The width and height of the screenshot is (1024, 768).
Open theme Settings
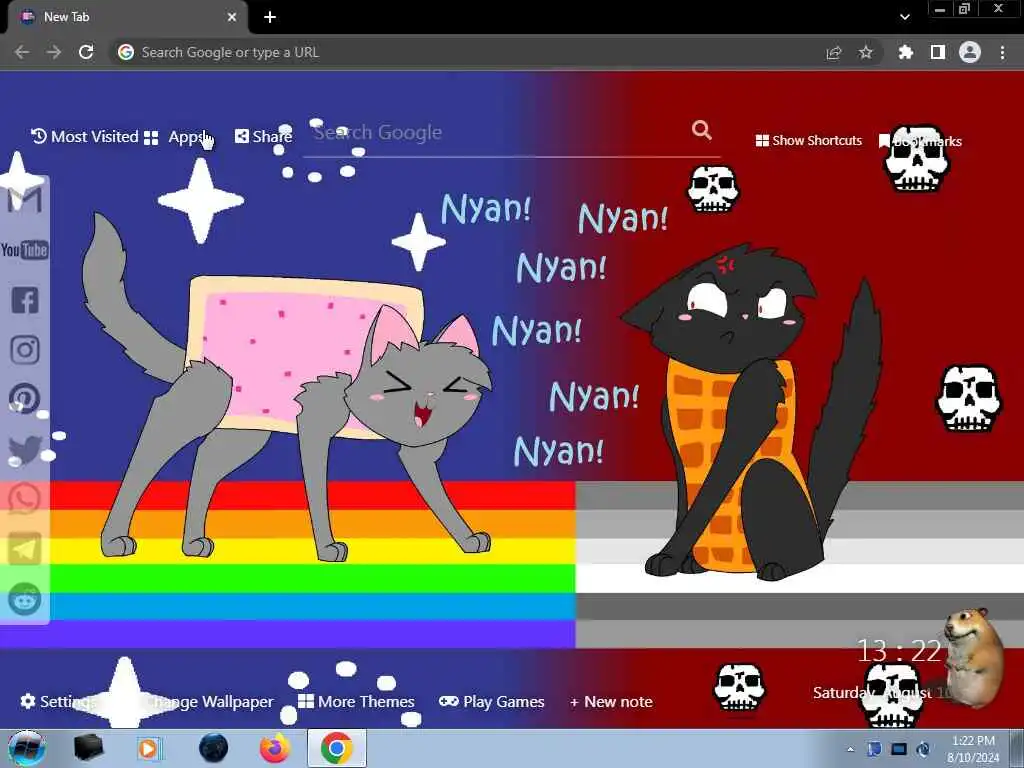pyautogui.click(x=57, y=701)
